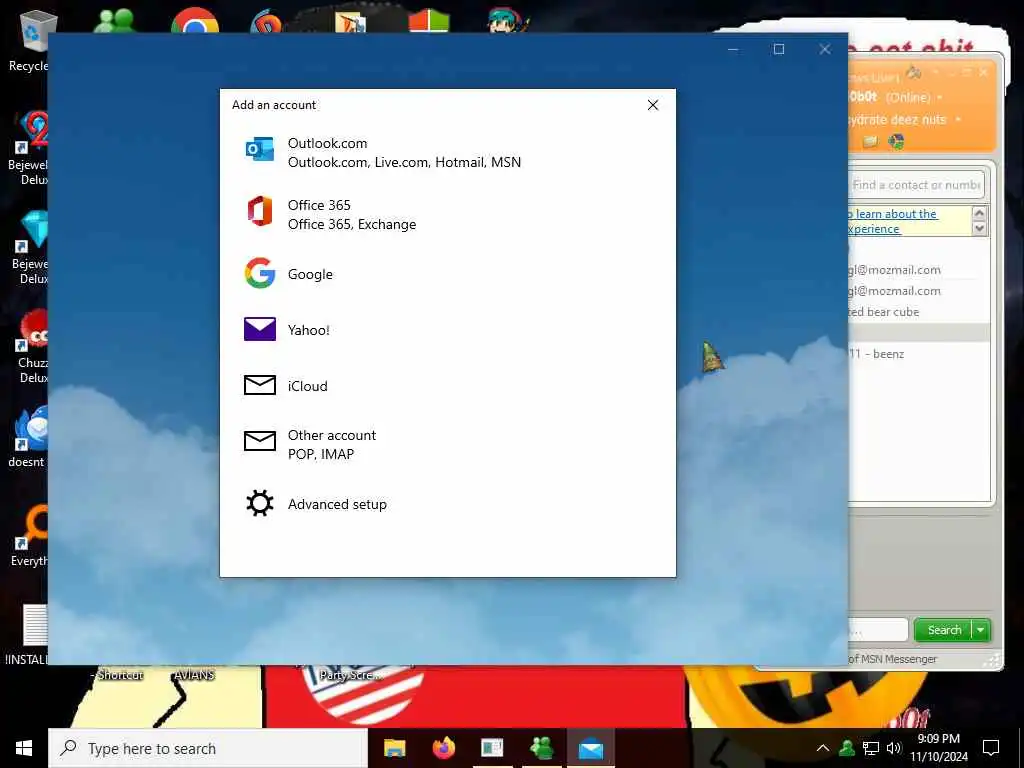Click the POP, IMAP subtitle text
This screenshot has height=768, width=1024.
pos(321,454)
